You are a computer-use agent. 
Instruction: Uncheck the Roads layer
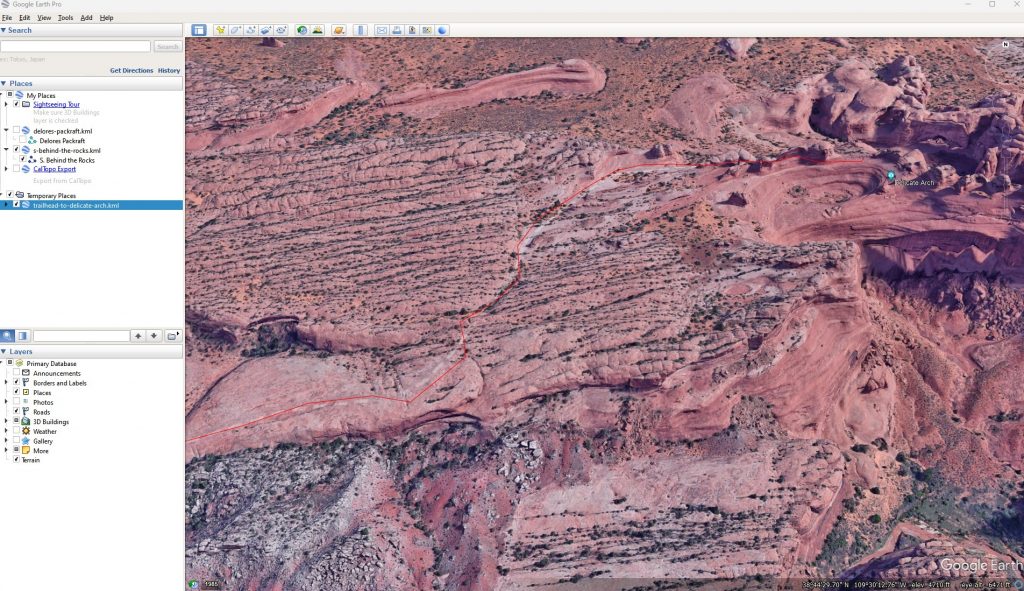coord(16,412)
